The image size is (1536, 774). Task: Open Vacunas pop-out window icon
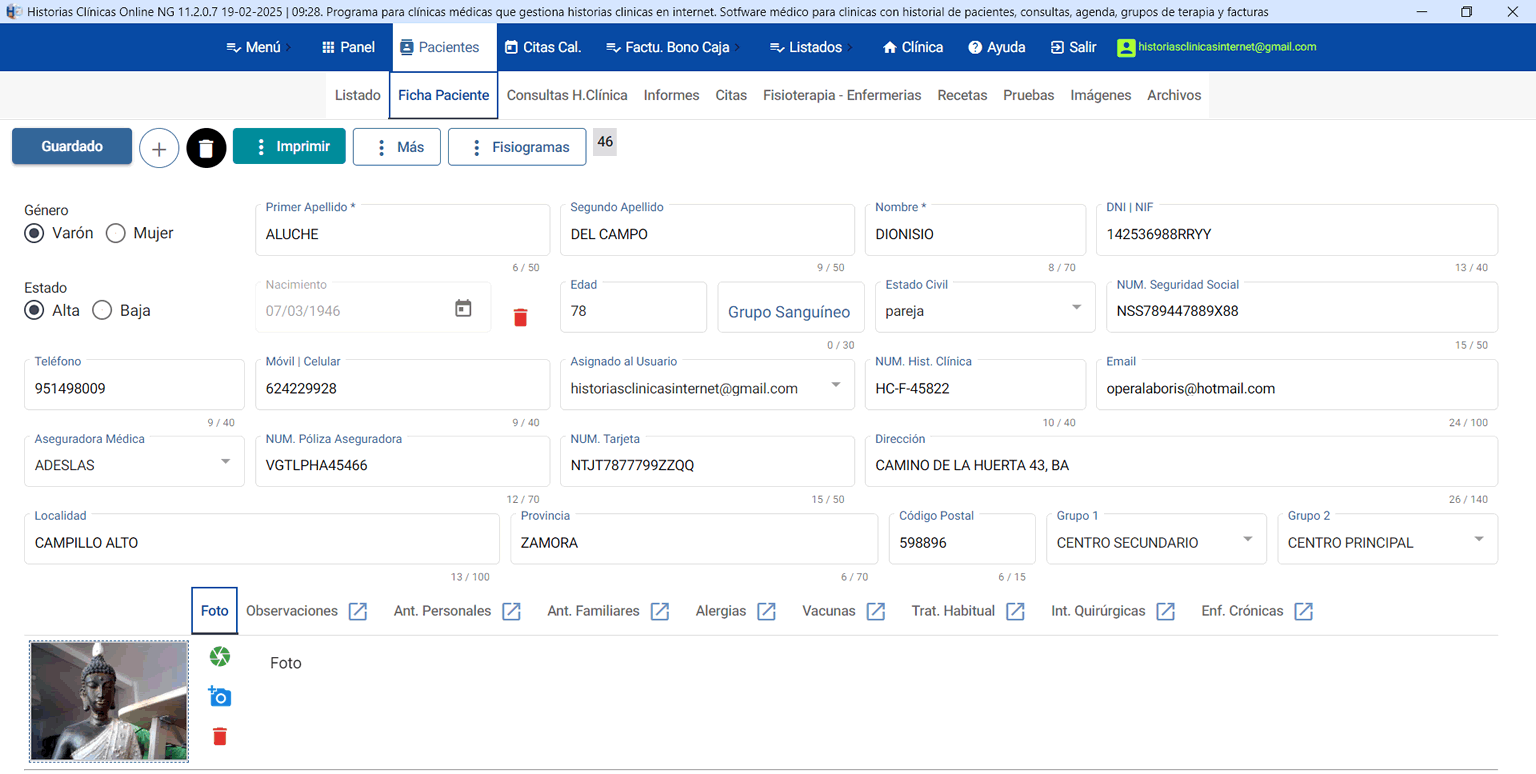click(875, 611)
